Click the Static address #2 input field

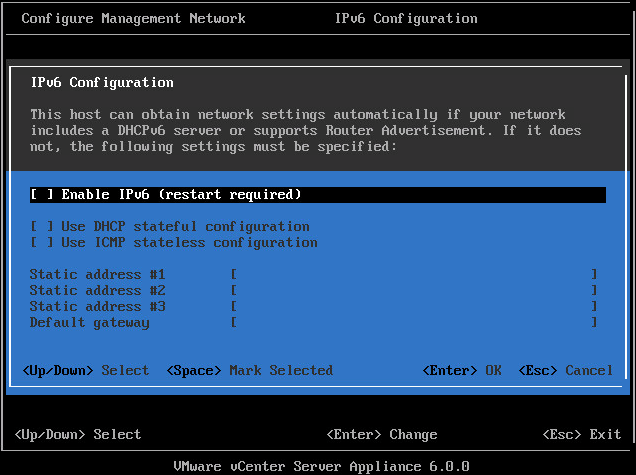[414, 290]
